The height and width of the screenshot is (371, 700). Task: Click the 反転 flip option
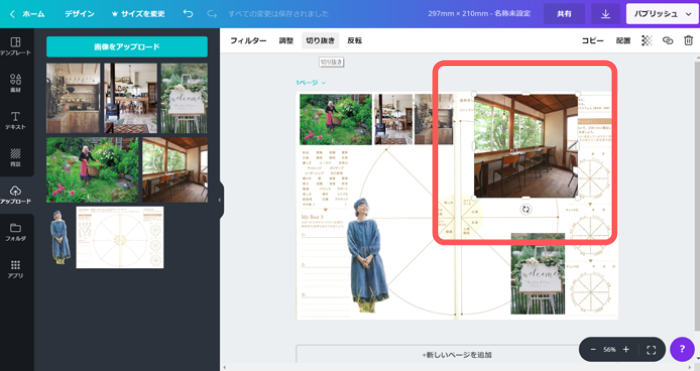[x=354, y=41]
